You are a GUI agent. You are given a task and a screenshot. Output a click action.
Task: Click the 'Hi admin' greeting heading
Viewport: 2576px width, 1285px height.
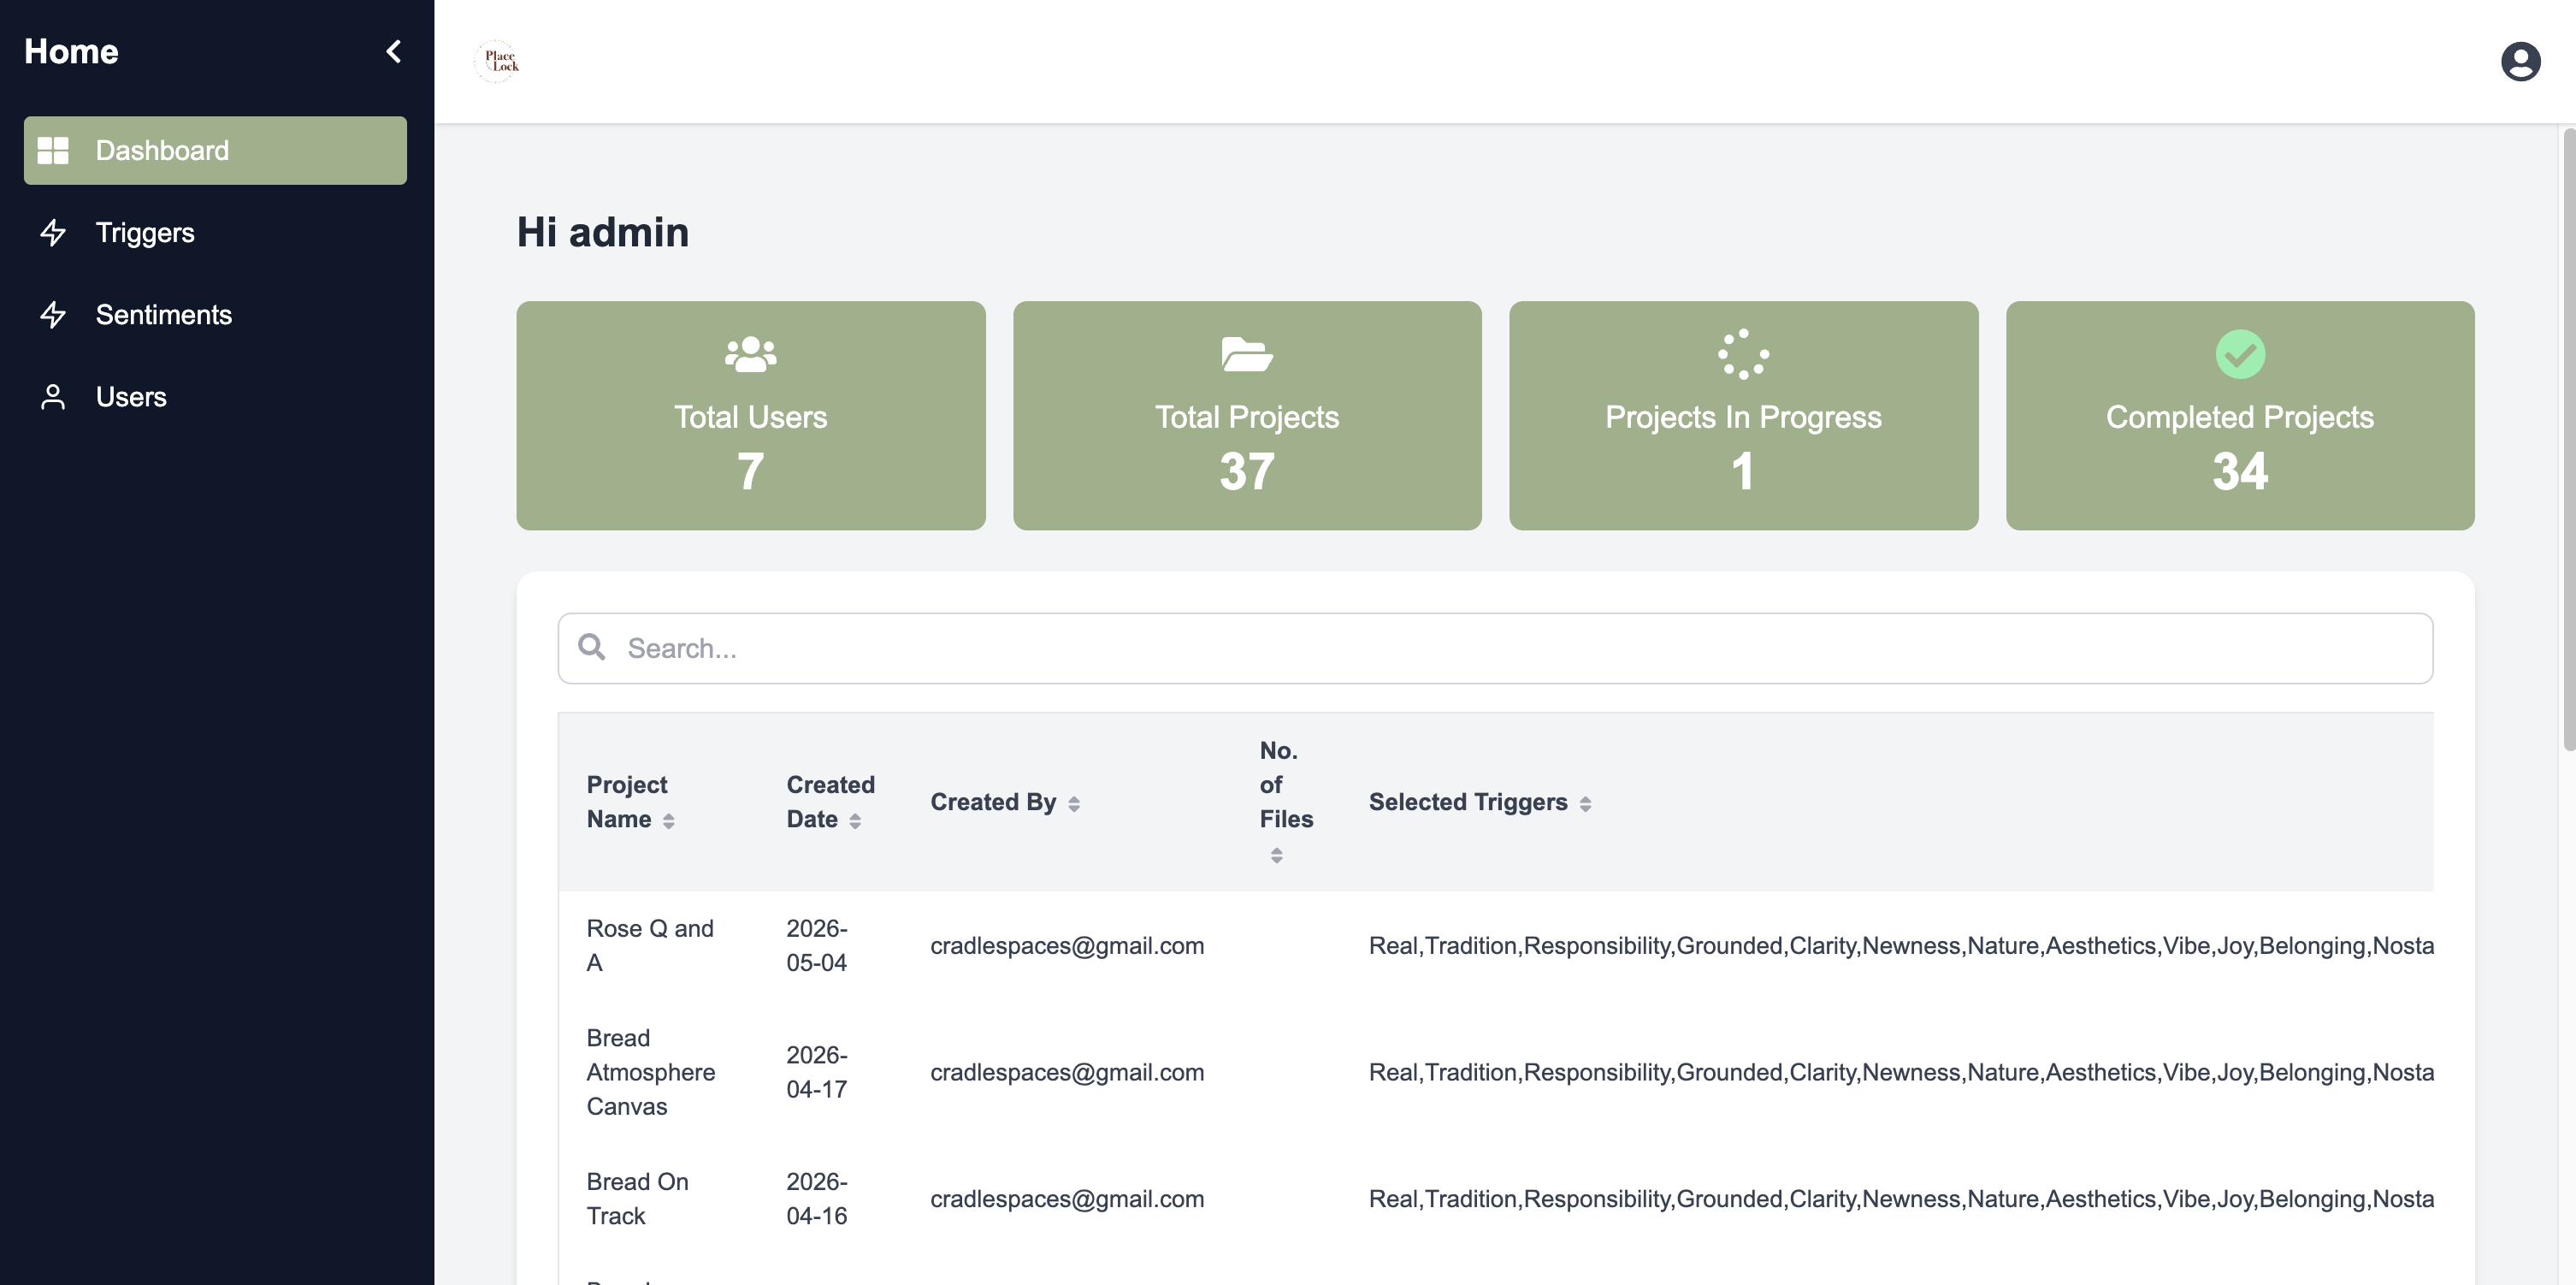[x=603, y=232]
